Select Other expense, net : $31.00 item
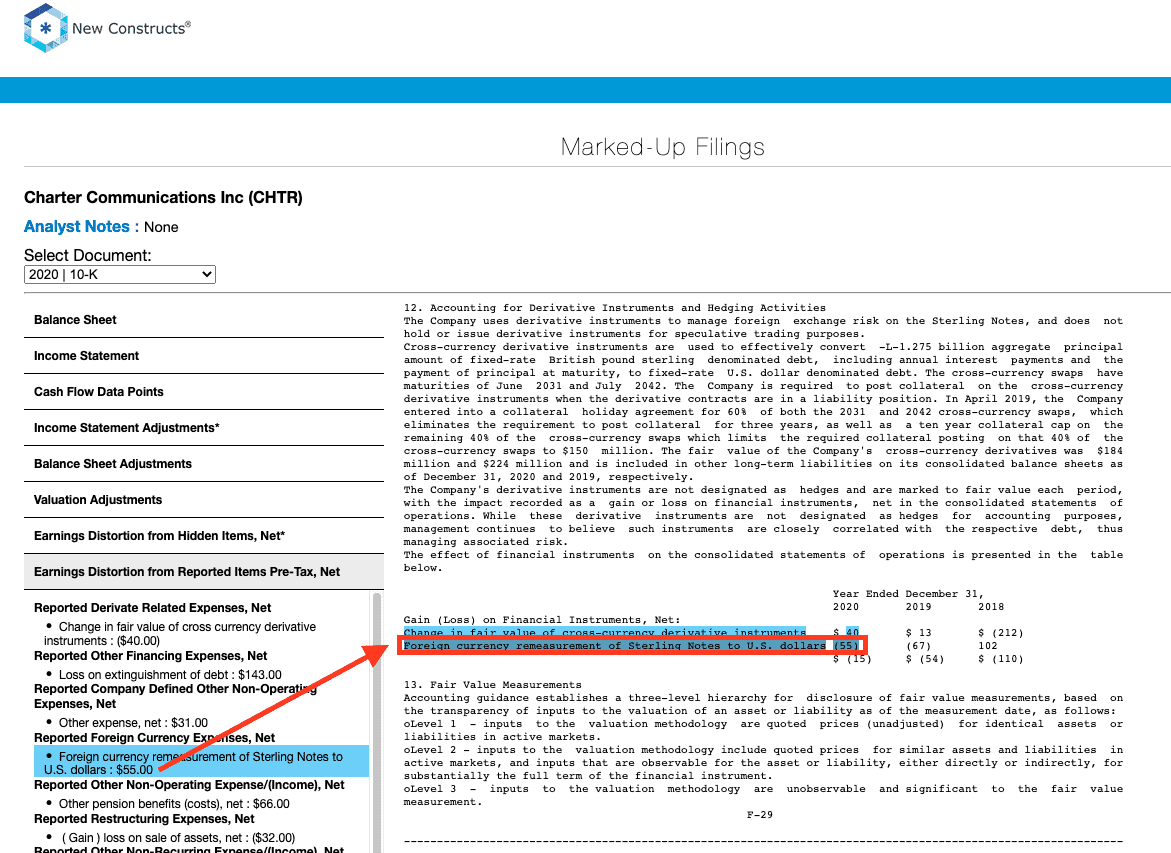 click(x=134, y=722)
